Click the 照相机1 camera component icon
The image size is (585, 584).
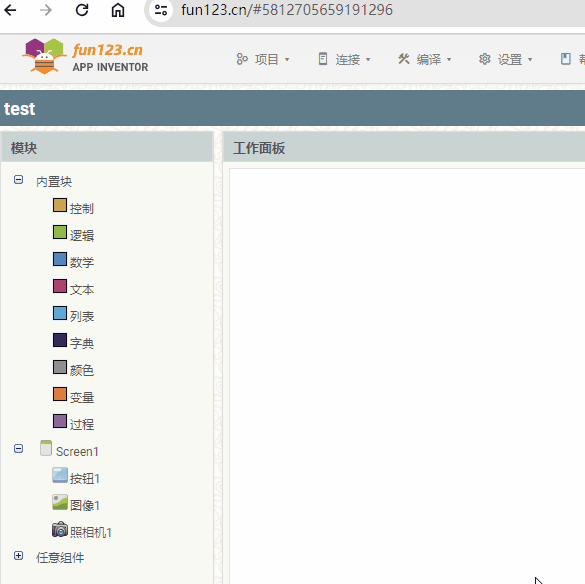(60, 529)
